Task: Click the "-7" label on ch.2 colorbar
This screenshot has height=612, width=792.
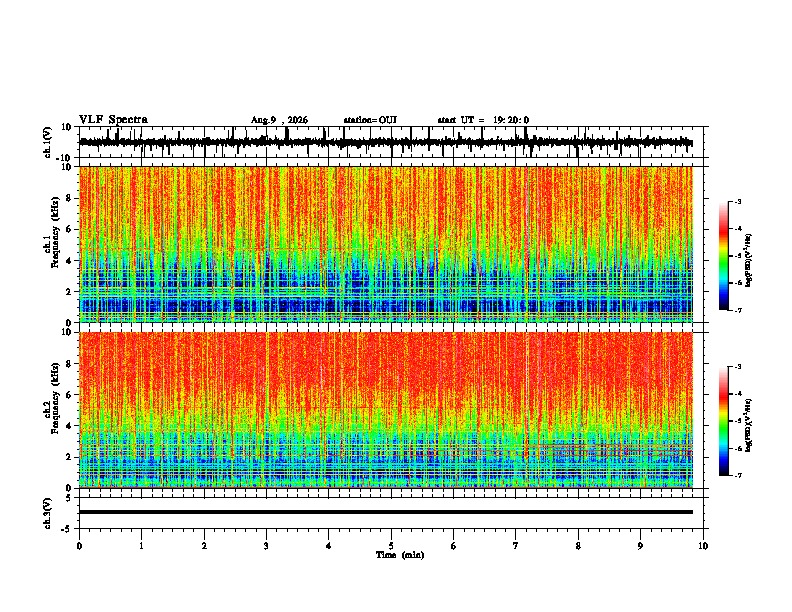Action: click(738, 475)
